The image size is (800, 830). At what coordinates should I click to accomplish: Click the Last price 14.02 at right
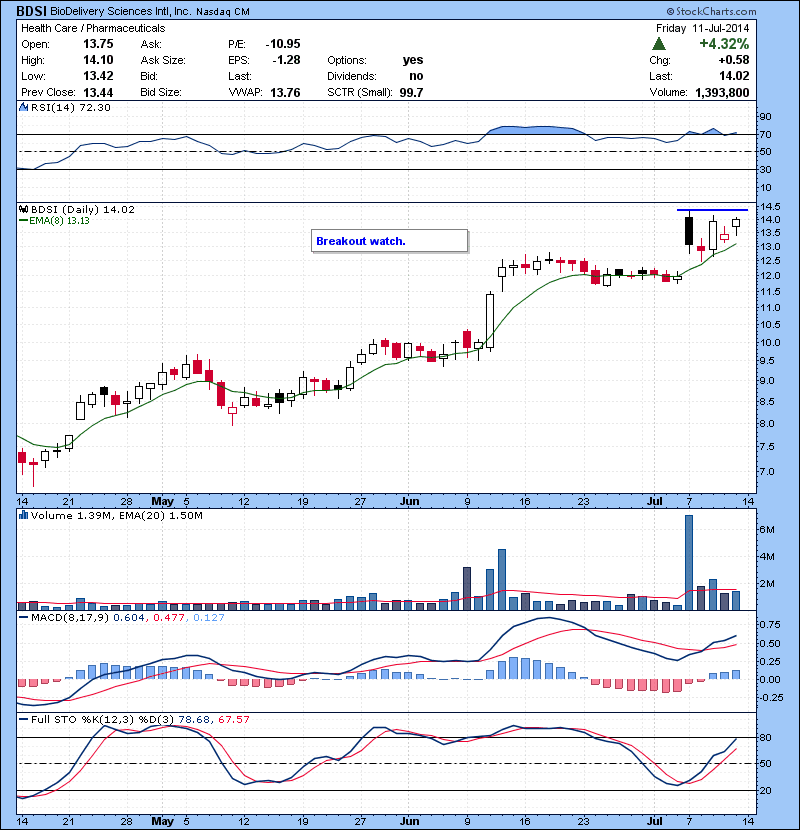point(734,76)
